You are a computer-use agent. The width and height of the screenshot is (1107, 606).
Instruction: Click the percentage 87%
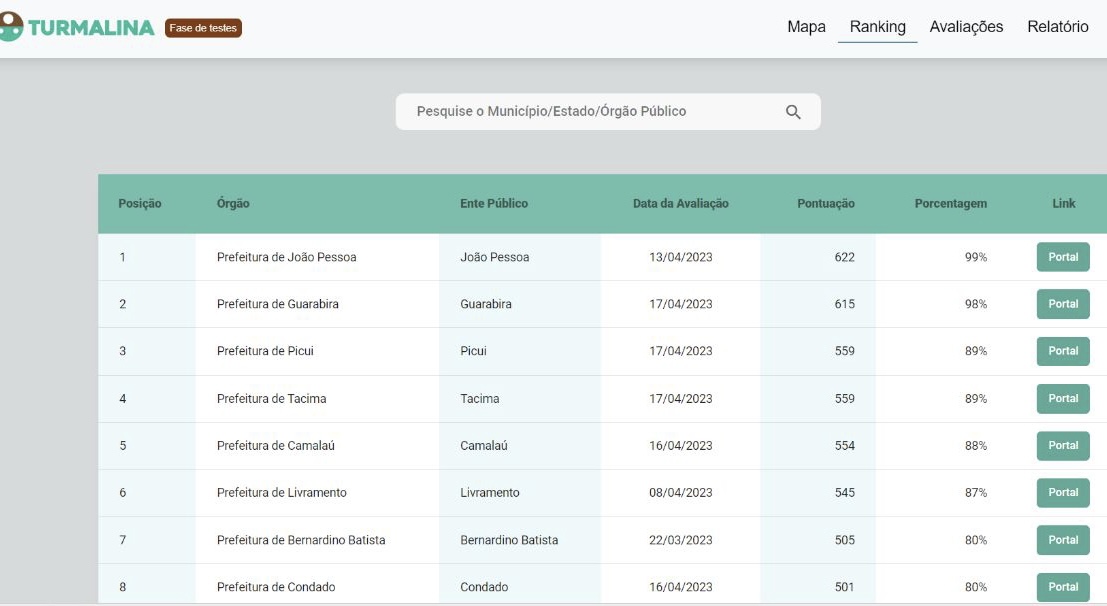tap(976, 492)
